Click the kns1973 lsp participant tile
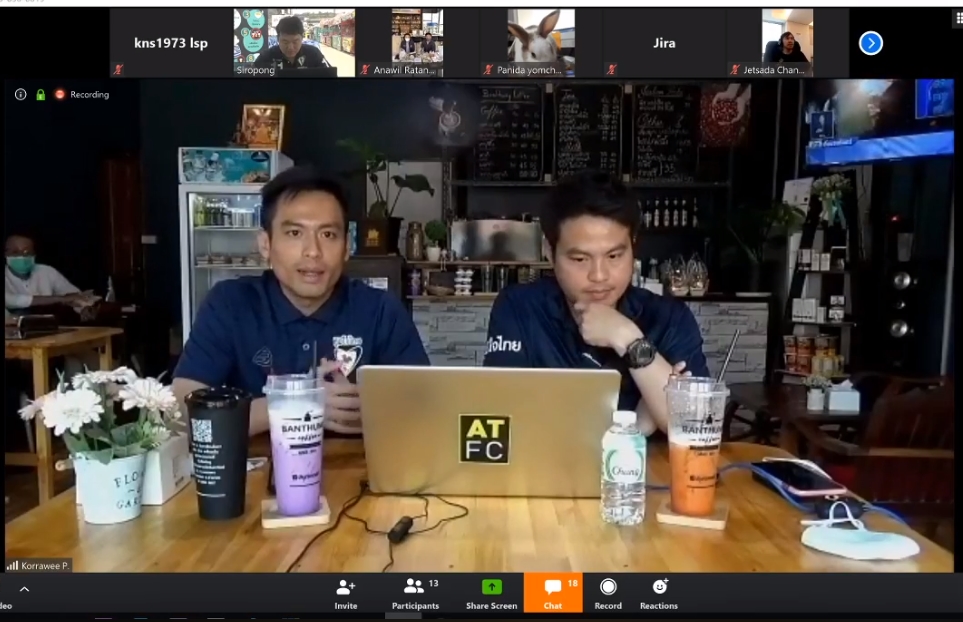The image size is (963, 622). 171,43
